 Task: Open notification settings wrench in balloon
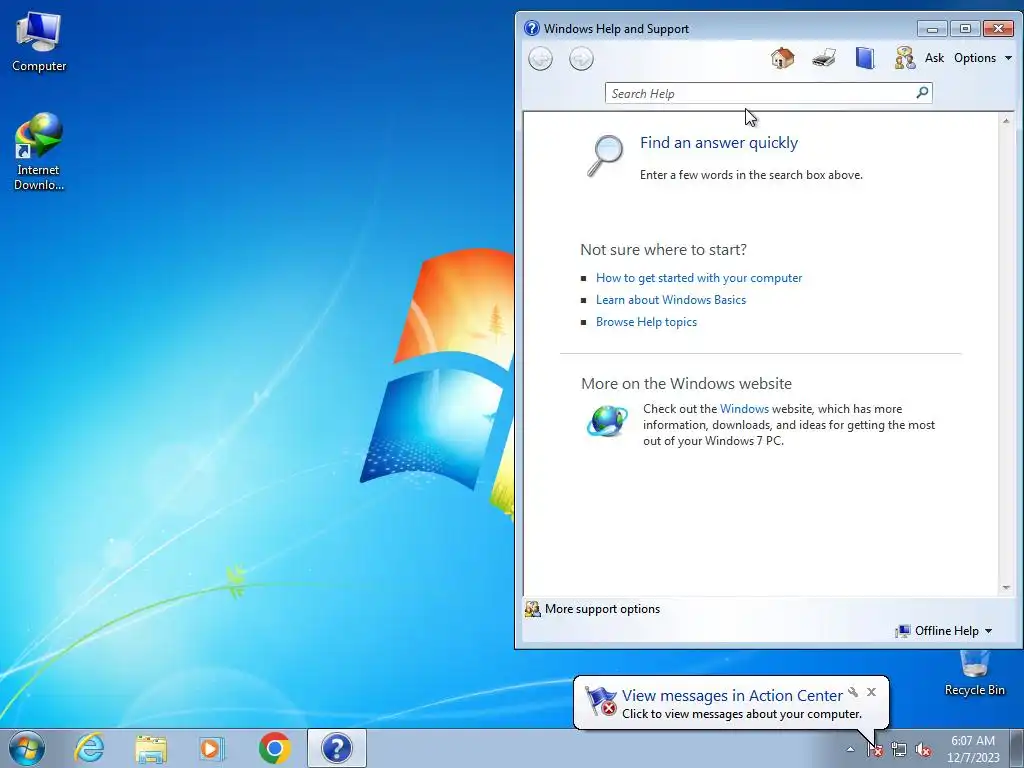[853, 692]
